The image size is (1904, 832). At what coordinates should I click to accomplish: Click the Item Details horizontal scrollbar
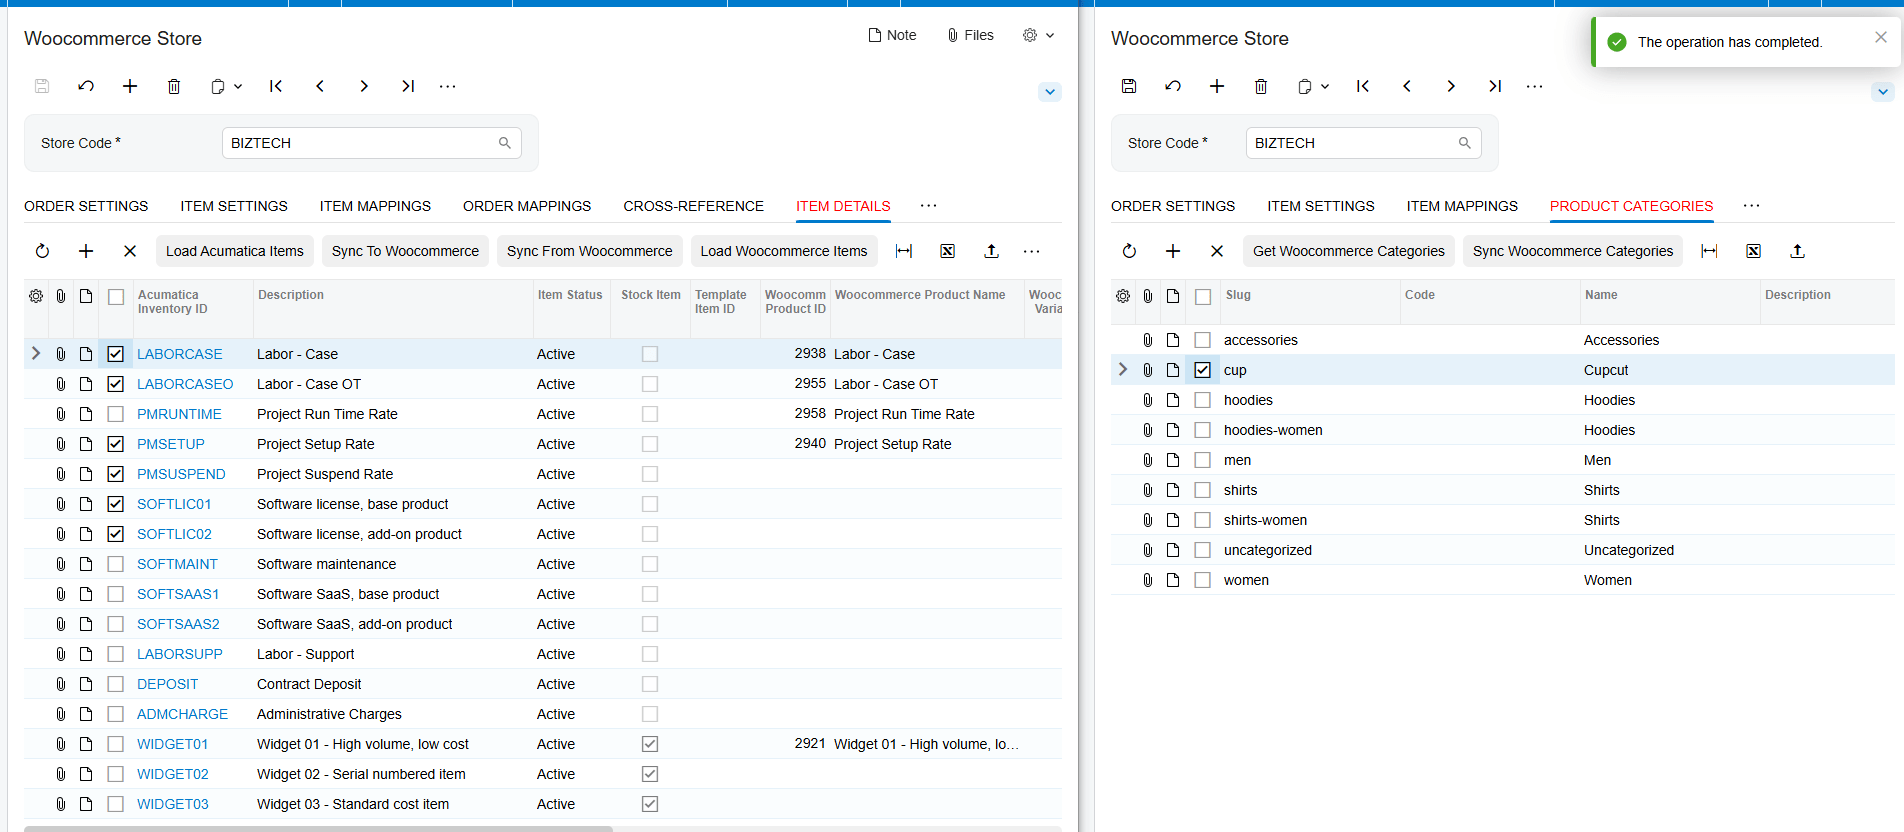tap(318, 828)
